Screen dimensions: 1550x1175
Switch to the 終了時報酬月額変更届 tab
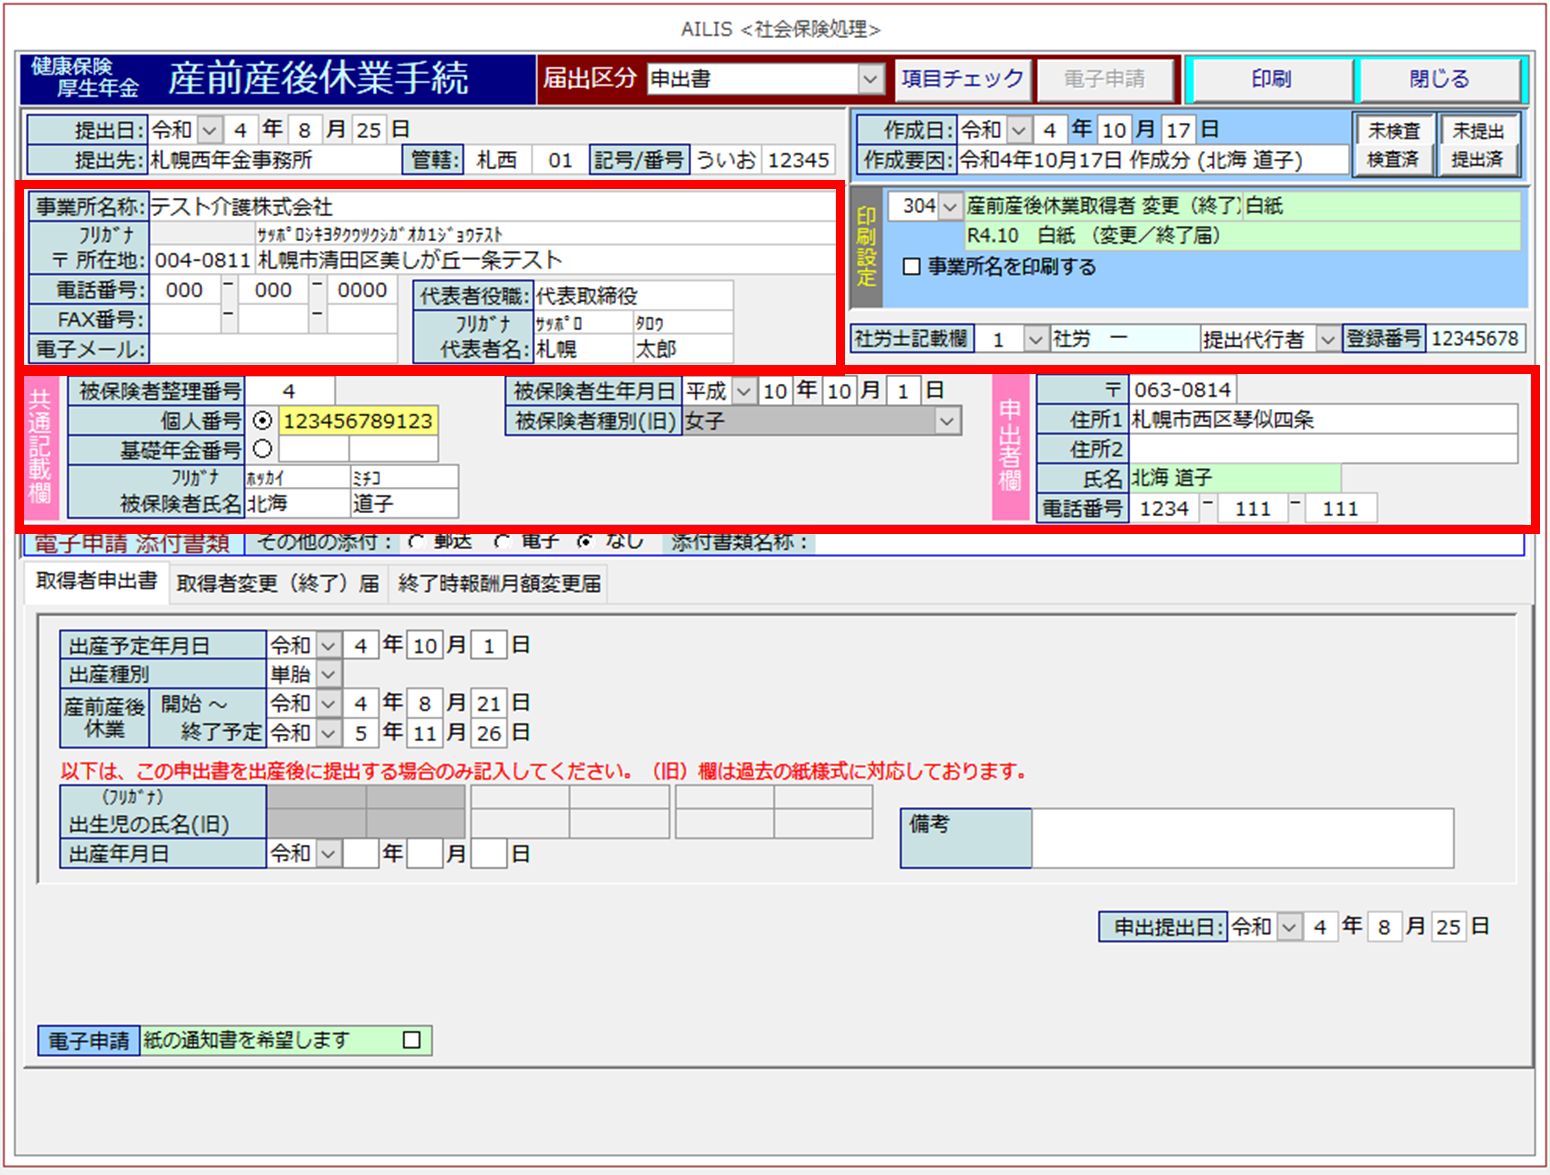click(499, 583)
